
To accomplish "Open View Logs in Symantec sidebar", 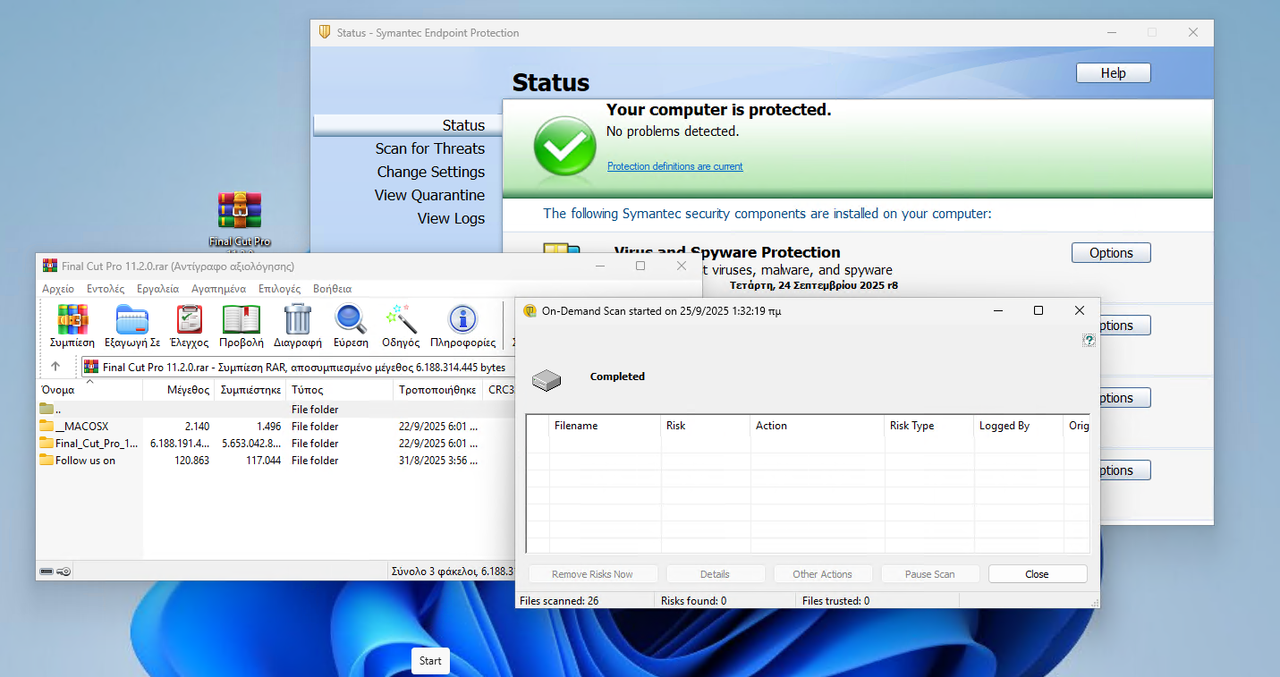I will [x=451, y=218].
